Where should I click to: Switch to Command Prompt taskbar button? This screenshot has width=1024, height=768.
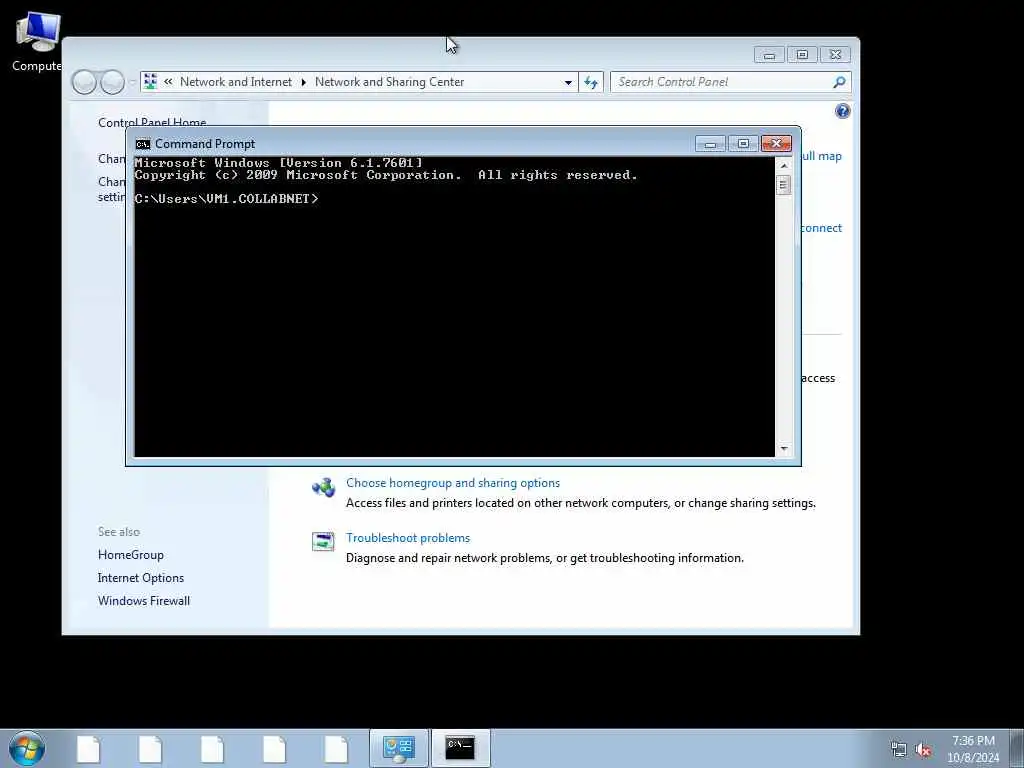[460, 748]
